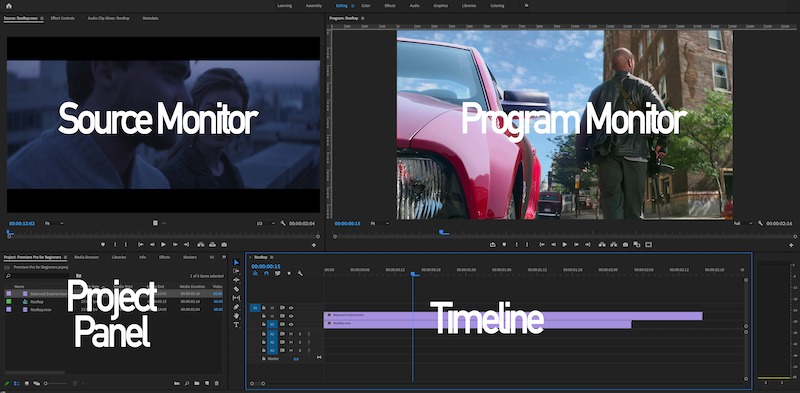Select the Razor tool
Image resolution: width=800 pixels, height=393 pixels.
(236, 289)
